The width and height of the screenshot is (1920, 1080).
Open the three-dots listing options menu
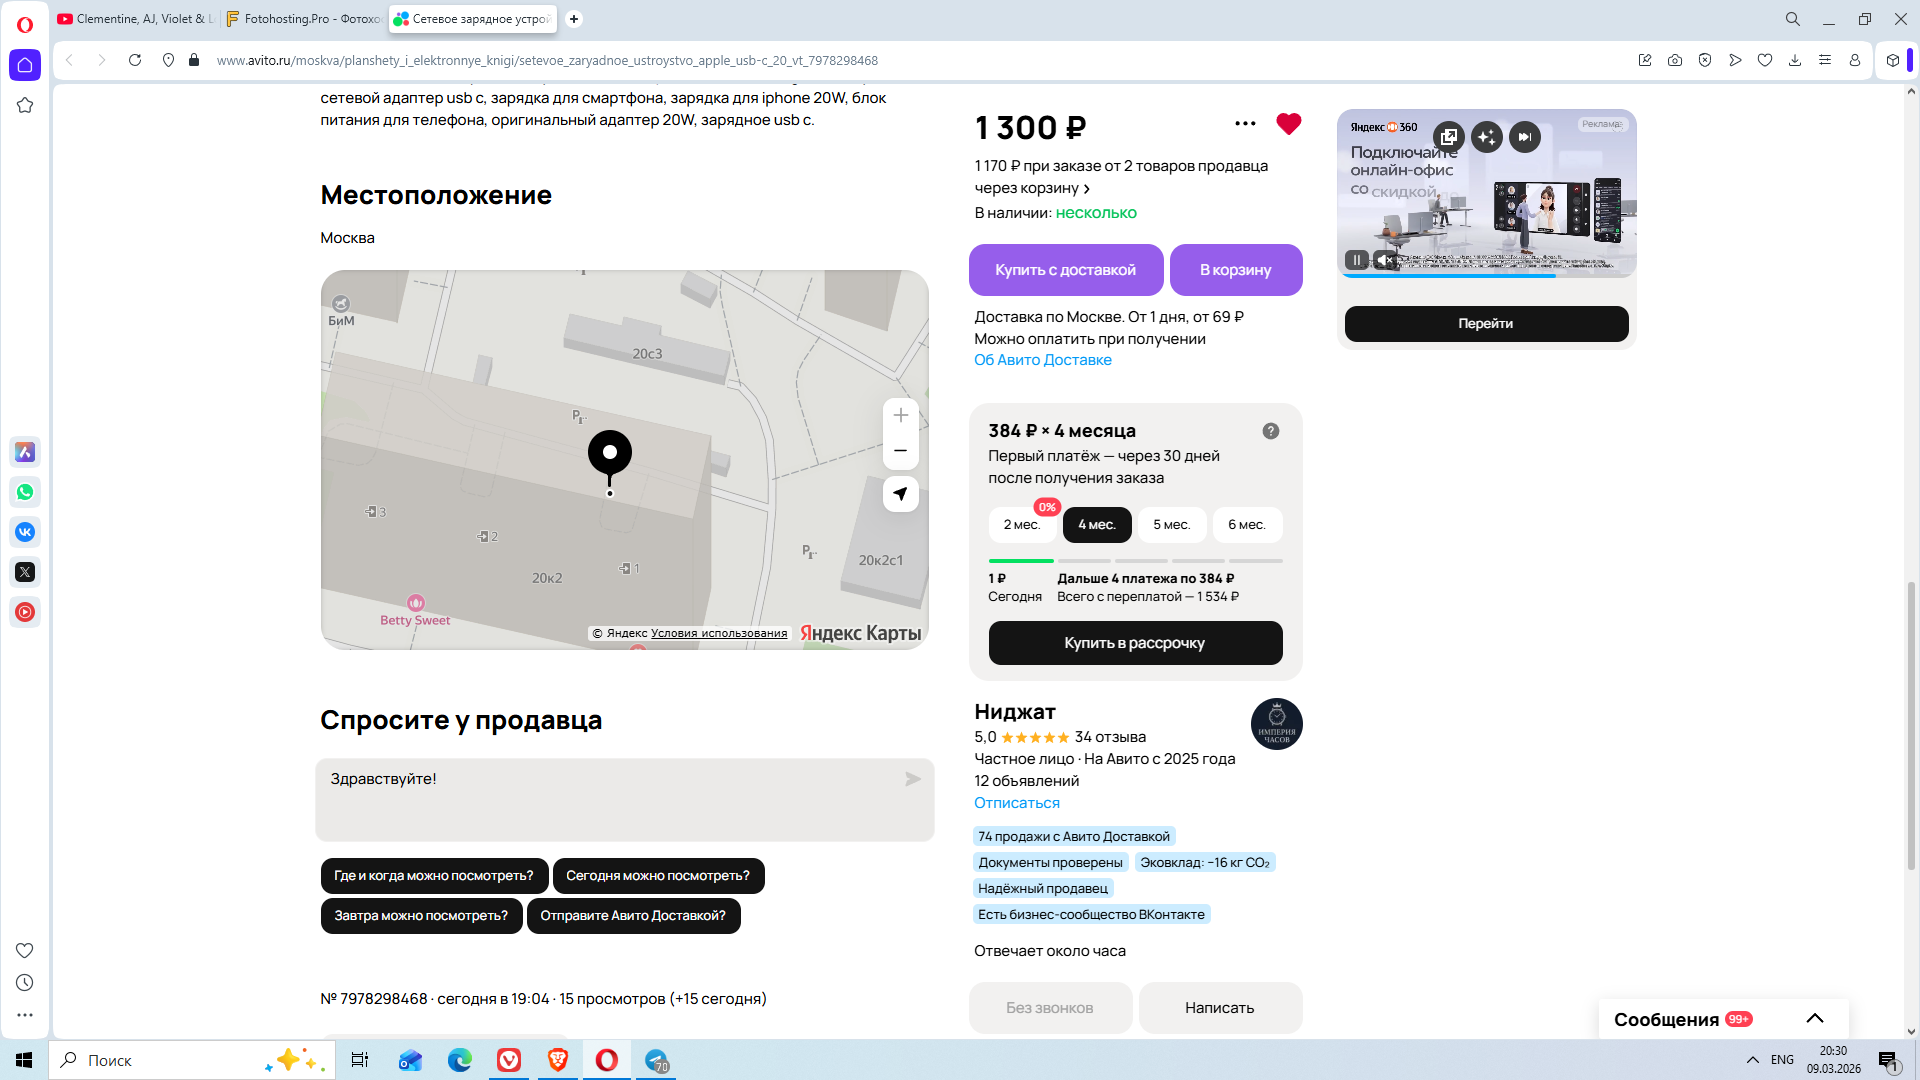(1245, 124)
